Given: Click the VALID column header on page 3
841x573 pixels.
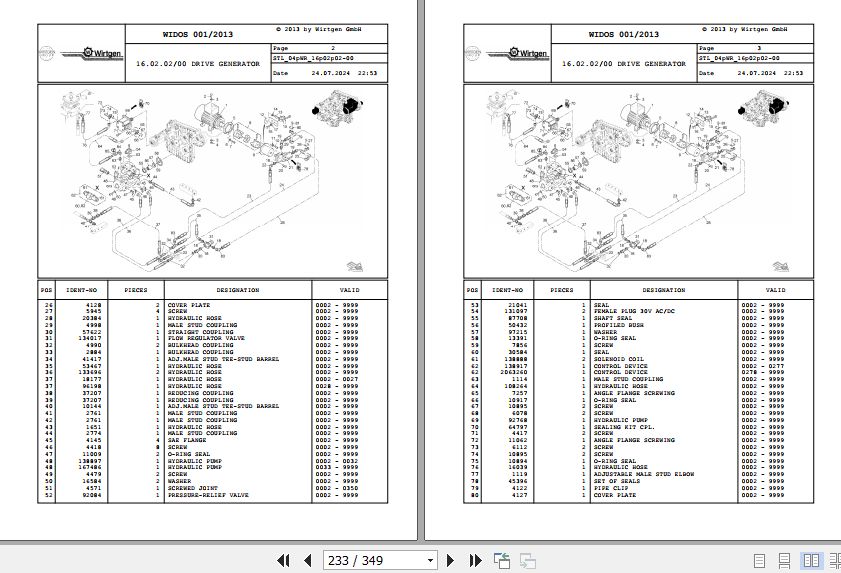Looking at the screenshot, I should [775, 290].
